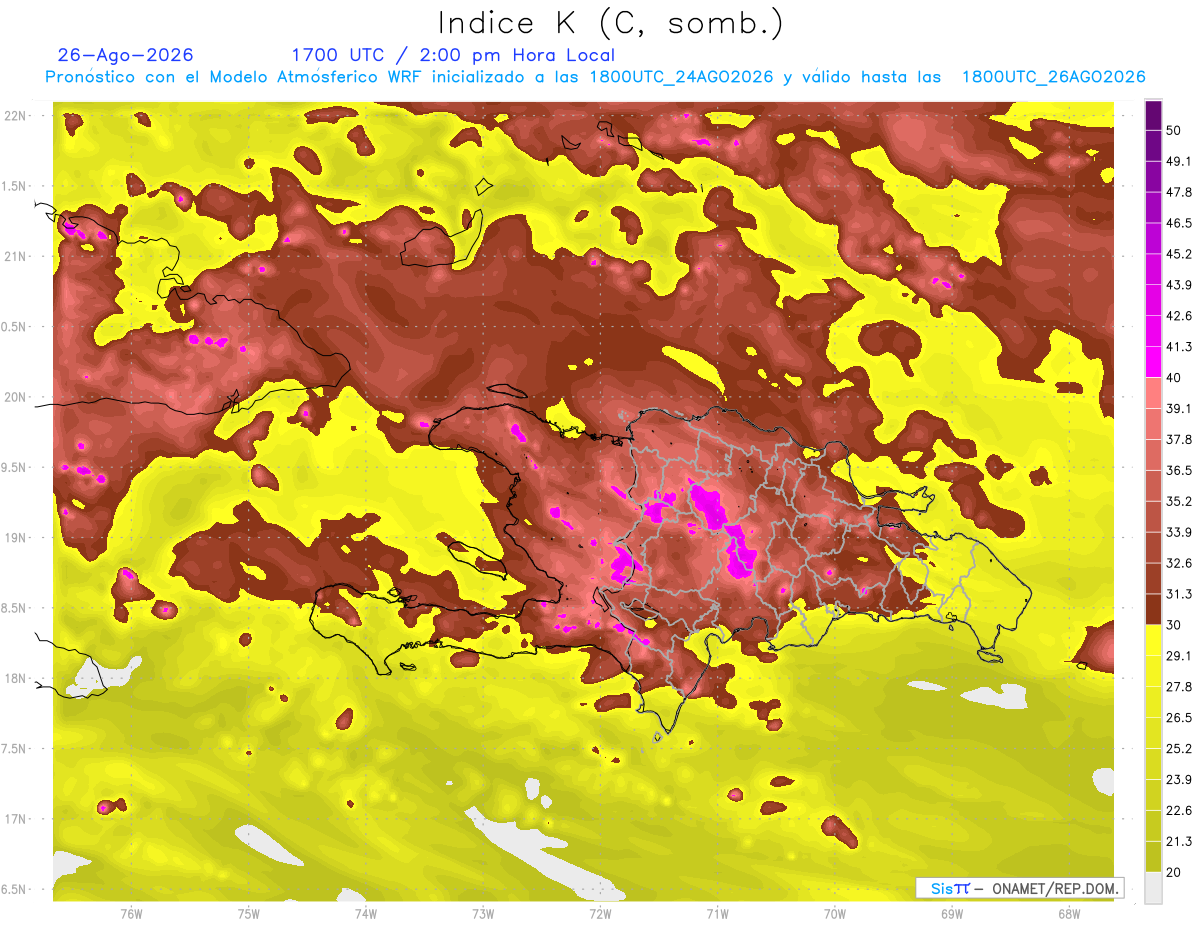The width and height of the screenshot is (1200, 927).
Task: Click the colorbar value '23.9'
Action: click(1179, 779)
